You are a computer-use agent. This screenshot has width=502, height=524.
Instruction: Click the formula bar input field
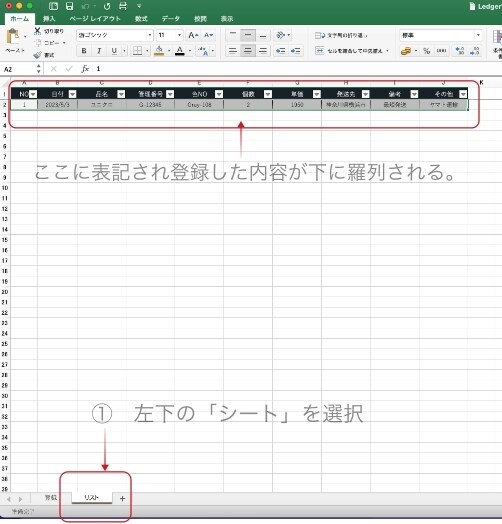point(297,69)
